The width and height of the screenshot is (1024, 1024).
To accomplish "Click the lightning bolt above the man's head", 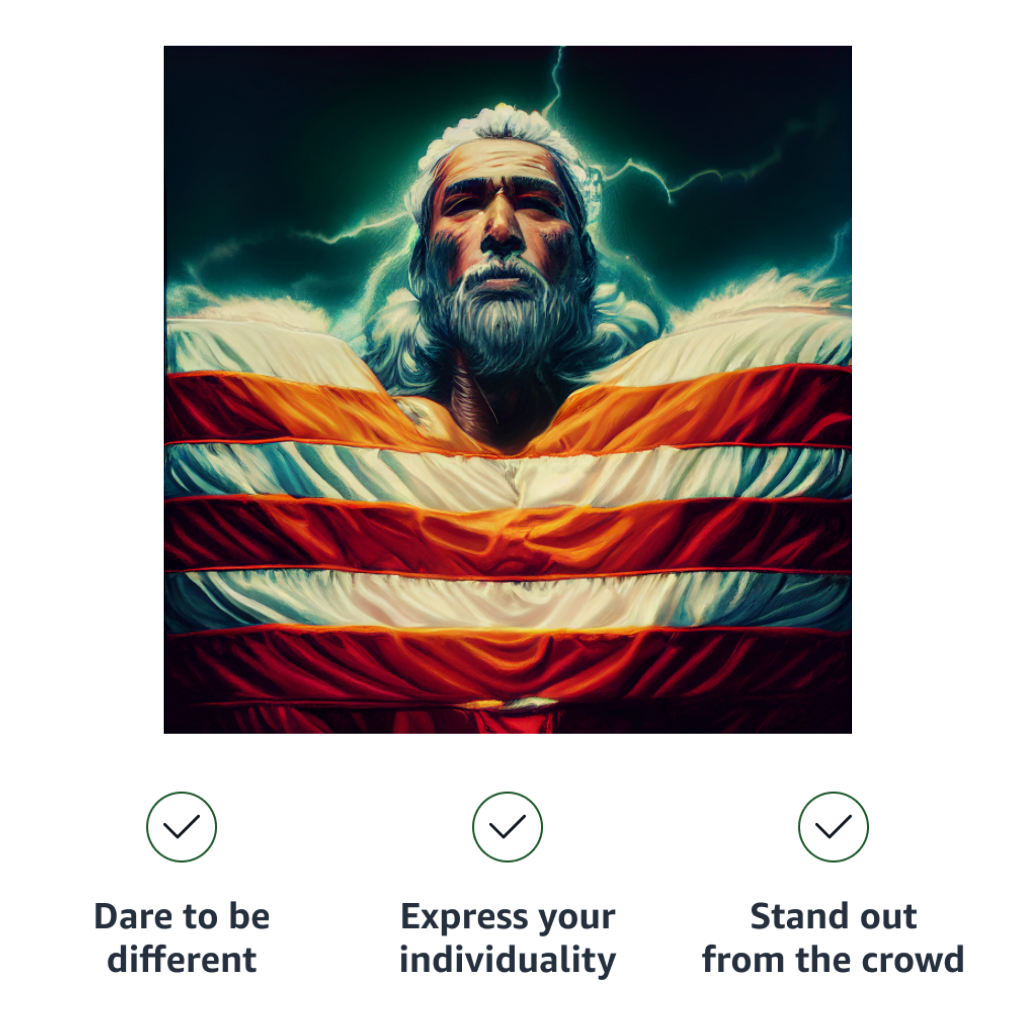I will coord(555,82).
